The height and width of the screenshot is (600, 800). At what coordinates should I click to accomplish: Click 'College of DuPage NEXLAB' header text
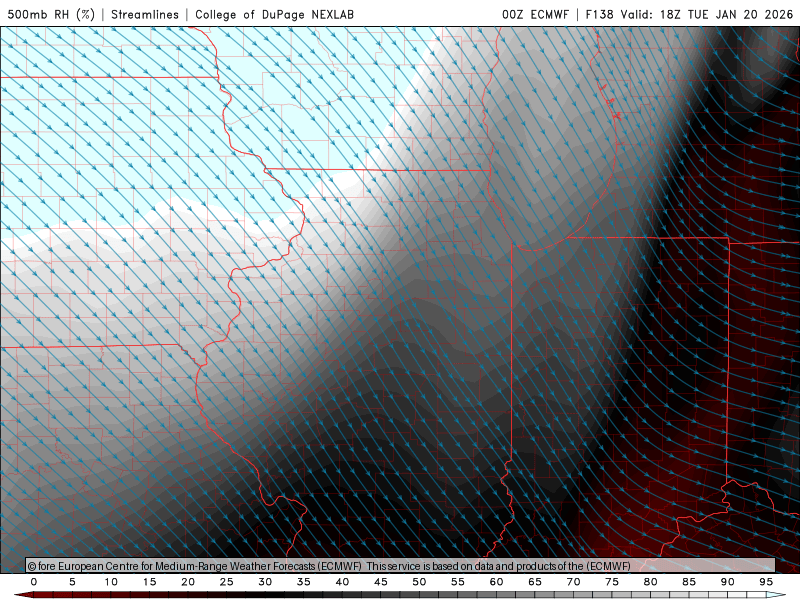pyautogui.click(x=274, y=14)
